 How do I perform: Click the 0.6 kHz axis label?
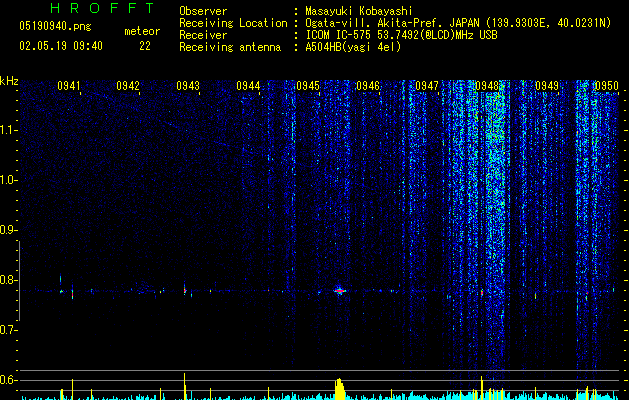[7, 380]
